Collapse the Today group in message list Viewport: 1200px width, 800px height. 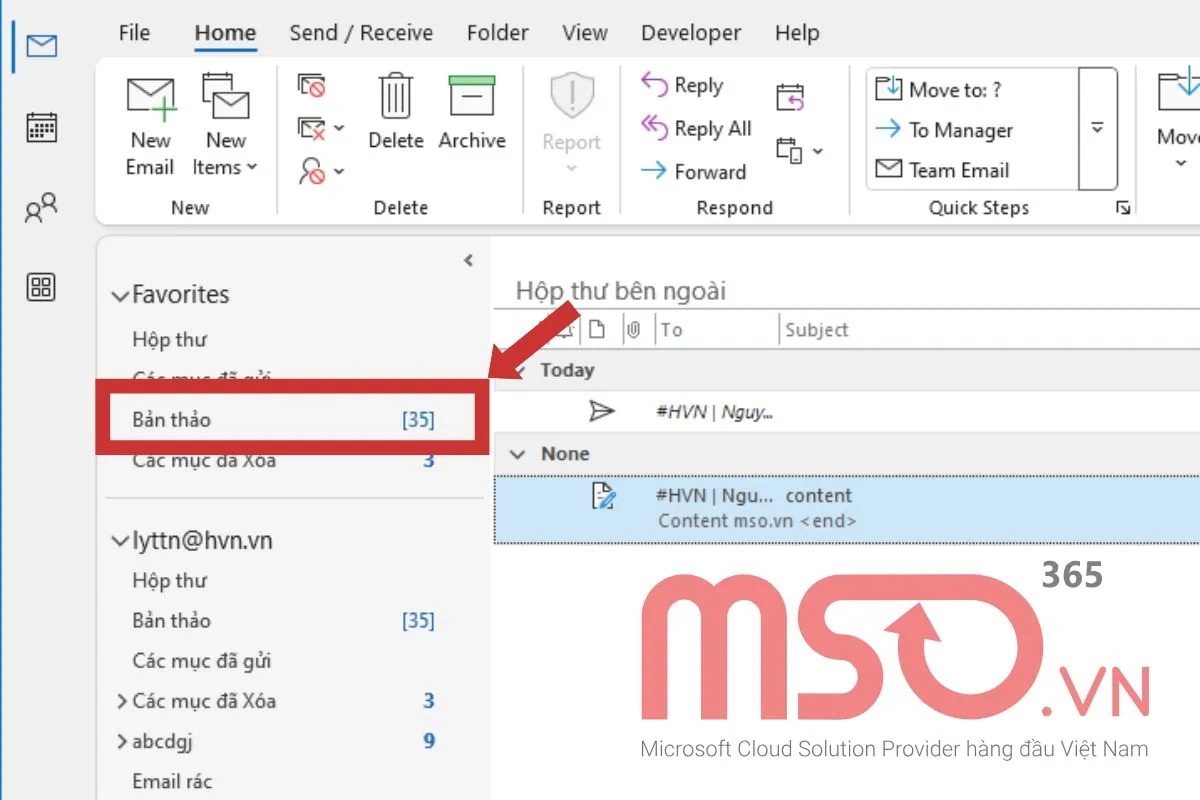point(519,370)
